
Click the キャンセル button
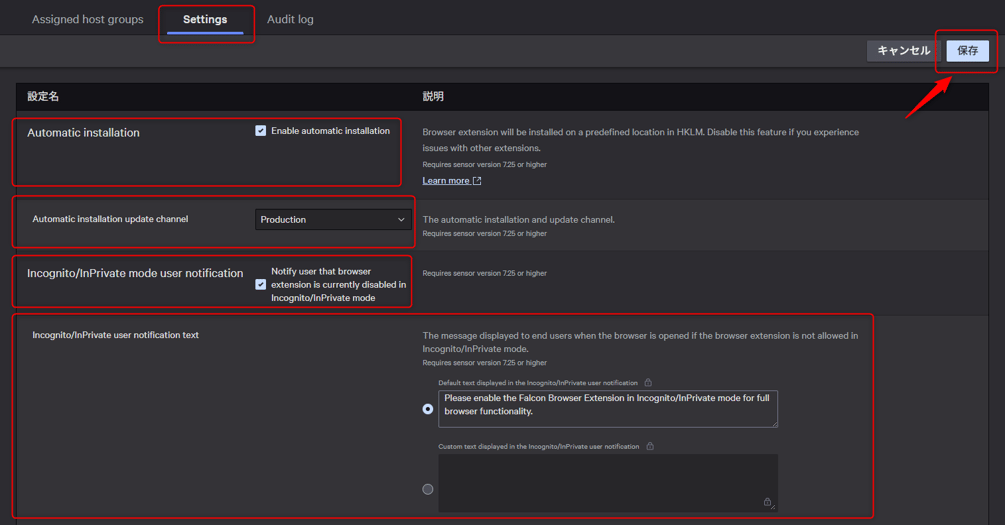(x=903, y=51)
